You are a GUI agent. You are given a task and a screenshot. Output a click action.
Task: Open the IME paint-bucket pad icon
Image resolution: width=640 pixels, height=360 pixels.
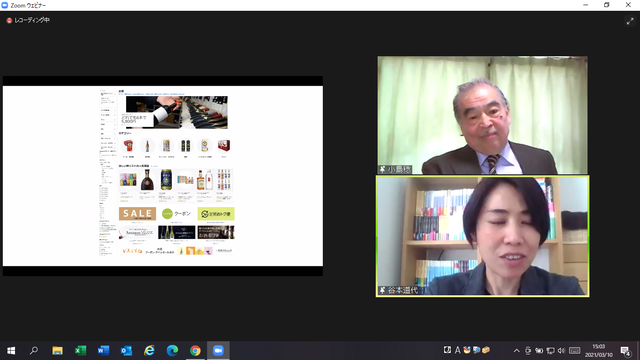[x=467, y=350]
